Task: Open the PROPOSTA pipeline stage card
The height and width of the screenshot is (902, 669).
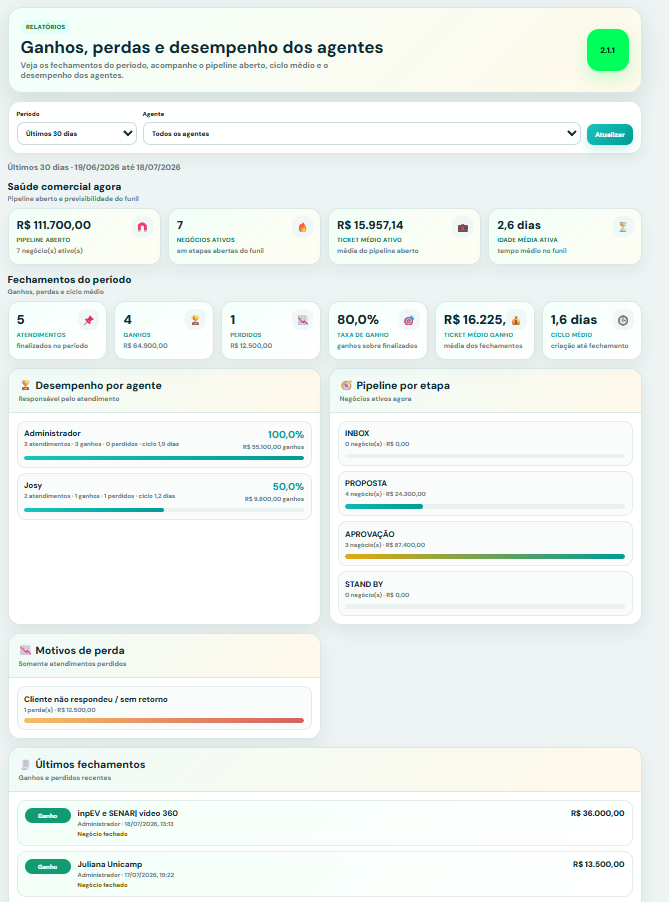Action: pos(485,494)
